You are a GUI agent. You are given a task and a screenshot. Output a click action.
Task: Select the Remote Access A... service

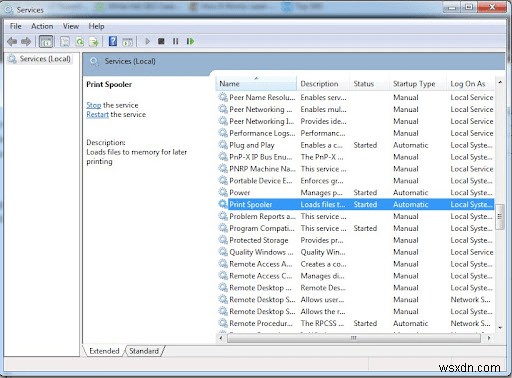pos(356,264)
